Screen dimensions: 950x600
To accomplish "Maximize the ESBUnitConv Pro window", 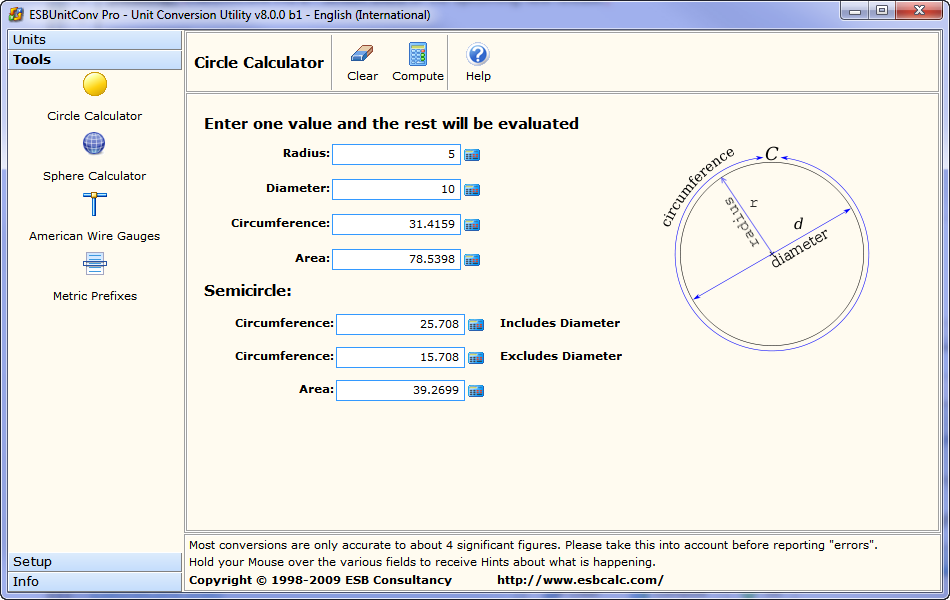I will tap(882, 11).
